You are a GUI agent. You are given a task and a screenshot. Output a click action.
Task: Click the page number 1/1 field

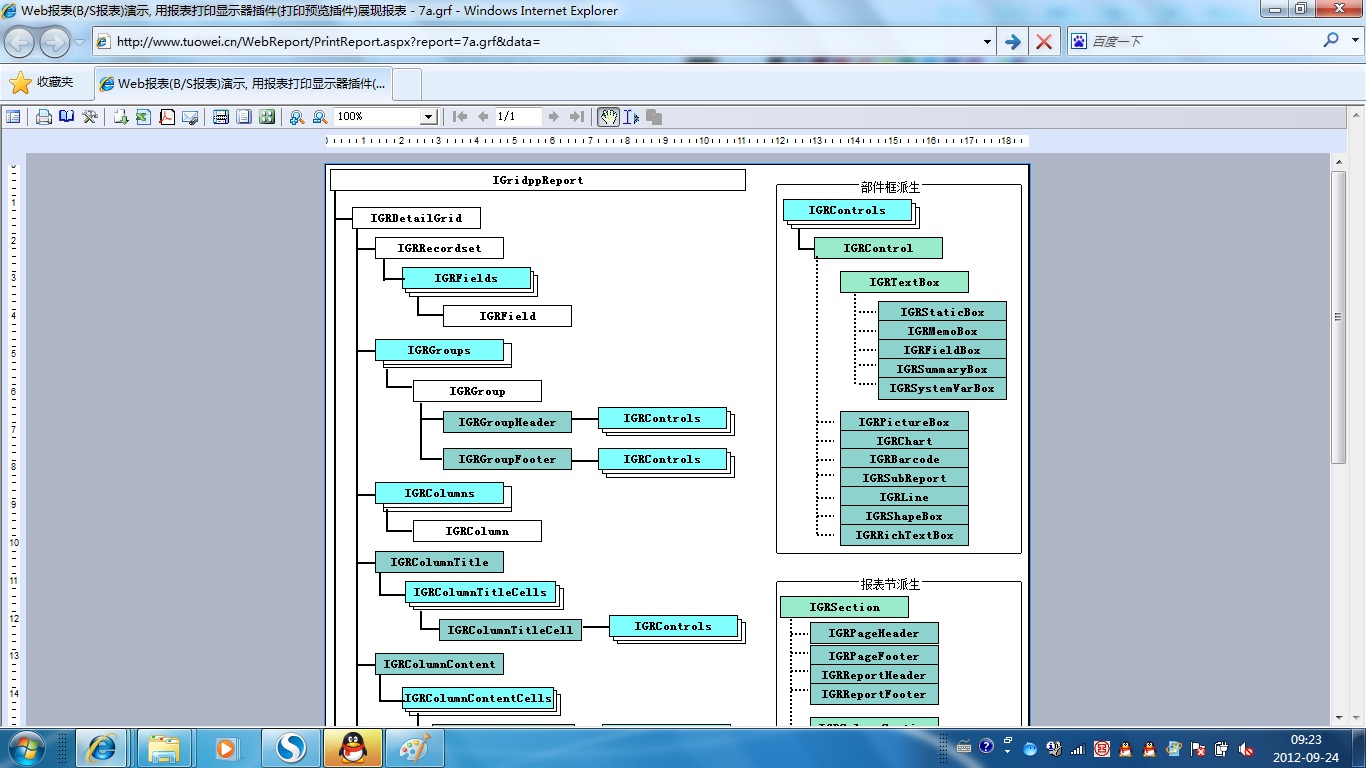518,117
